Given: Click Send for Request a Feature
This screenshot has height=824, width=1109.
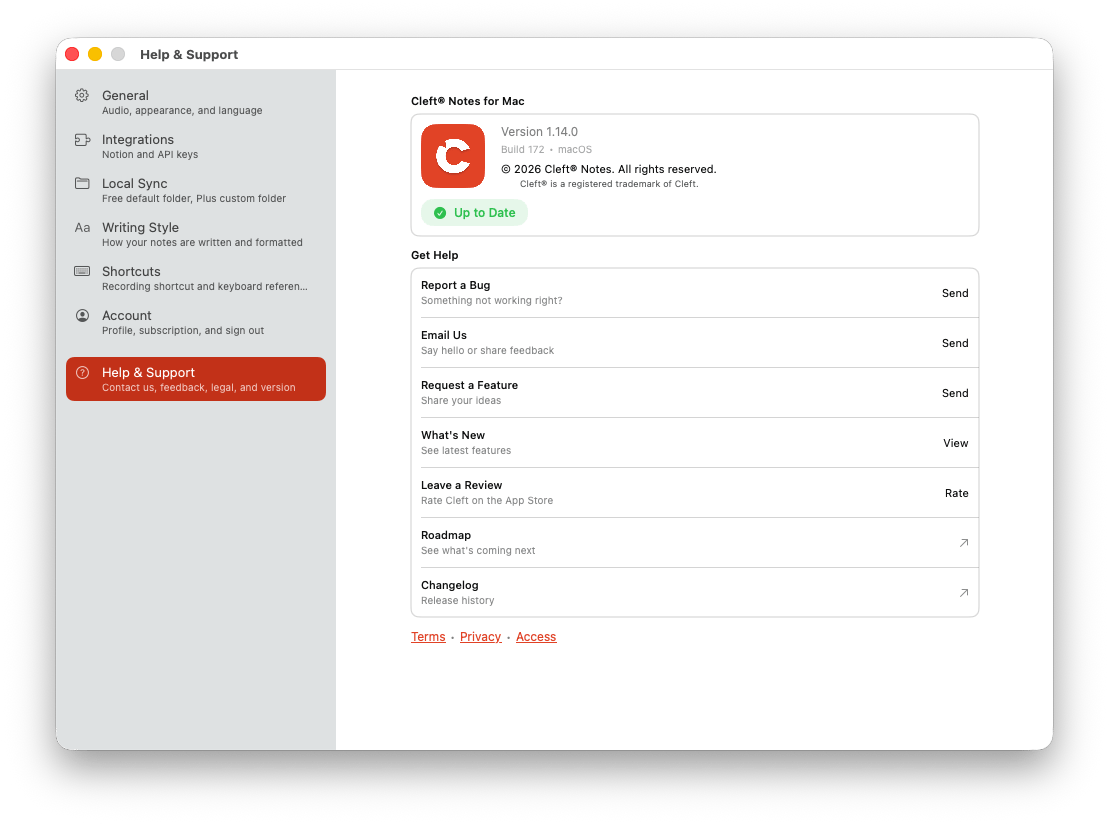Looking at the screenshot, I should pyautogui.click(x=955, y=393).
